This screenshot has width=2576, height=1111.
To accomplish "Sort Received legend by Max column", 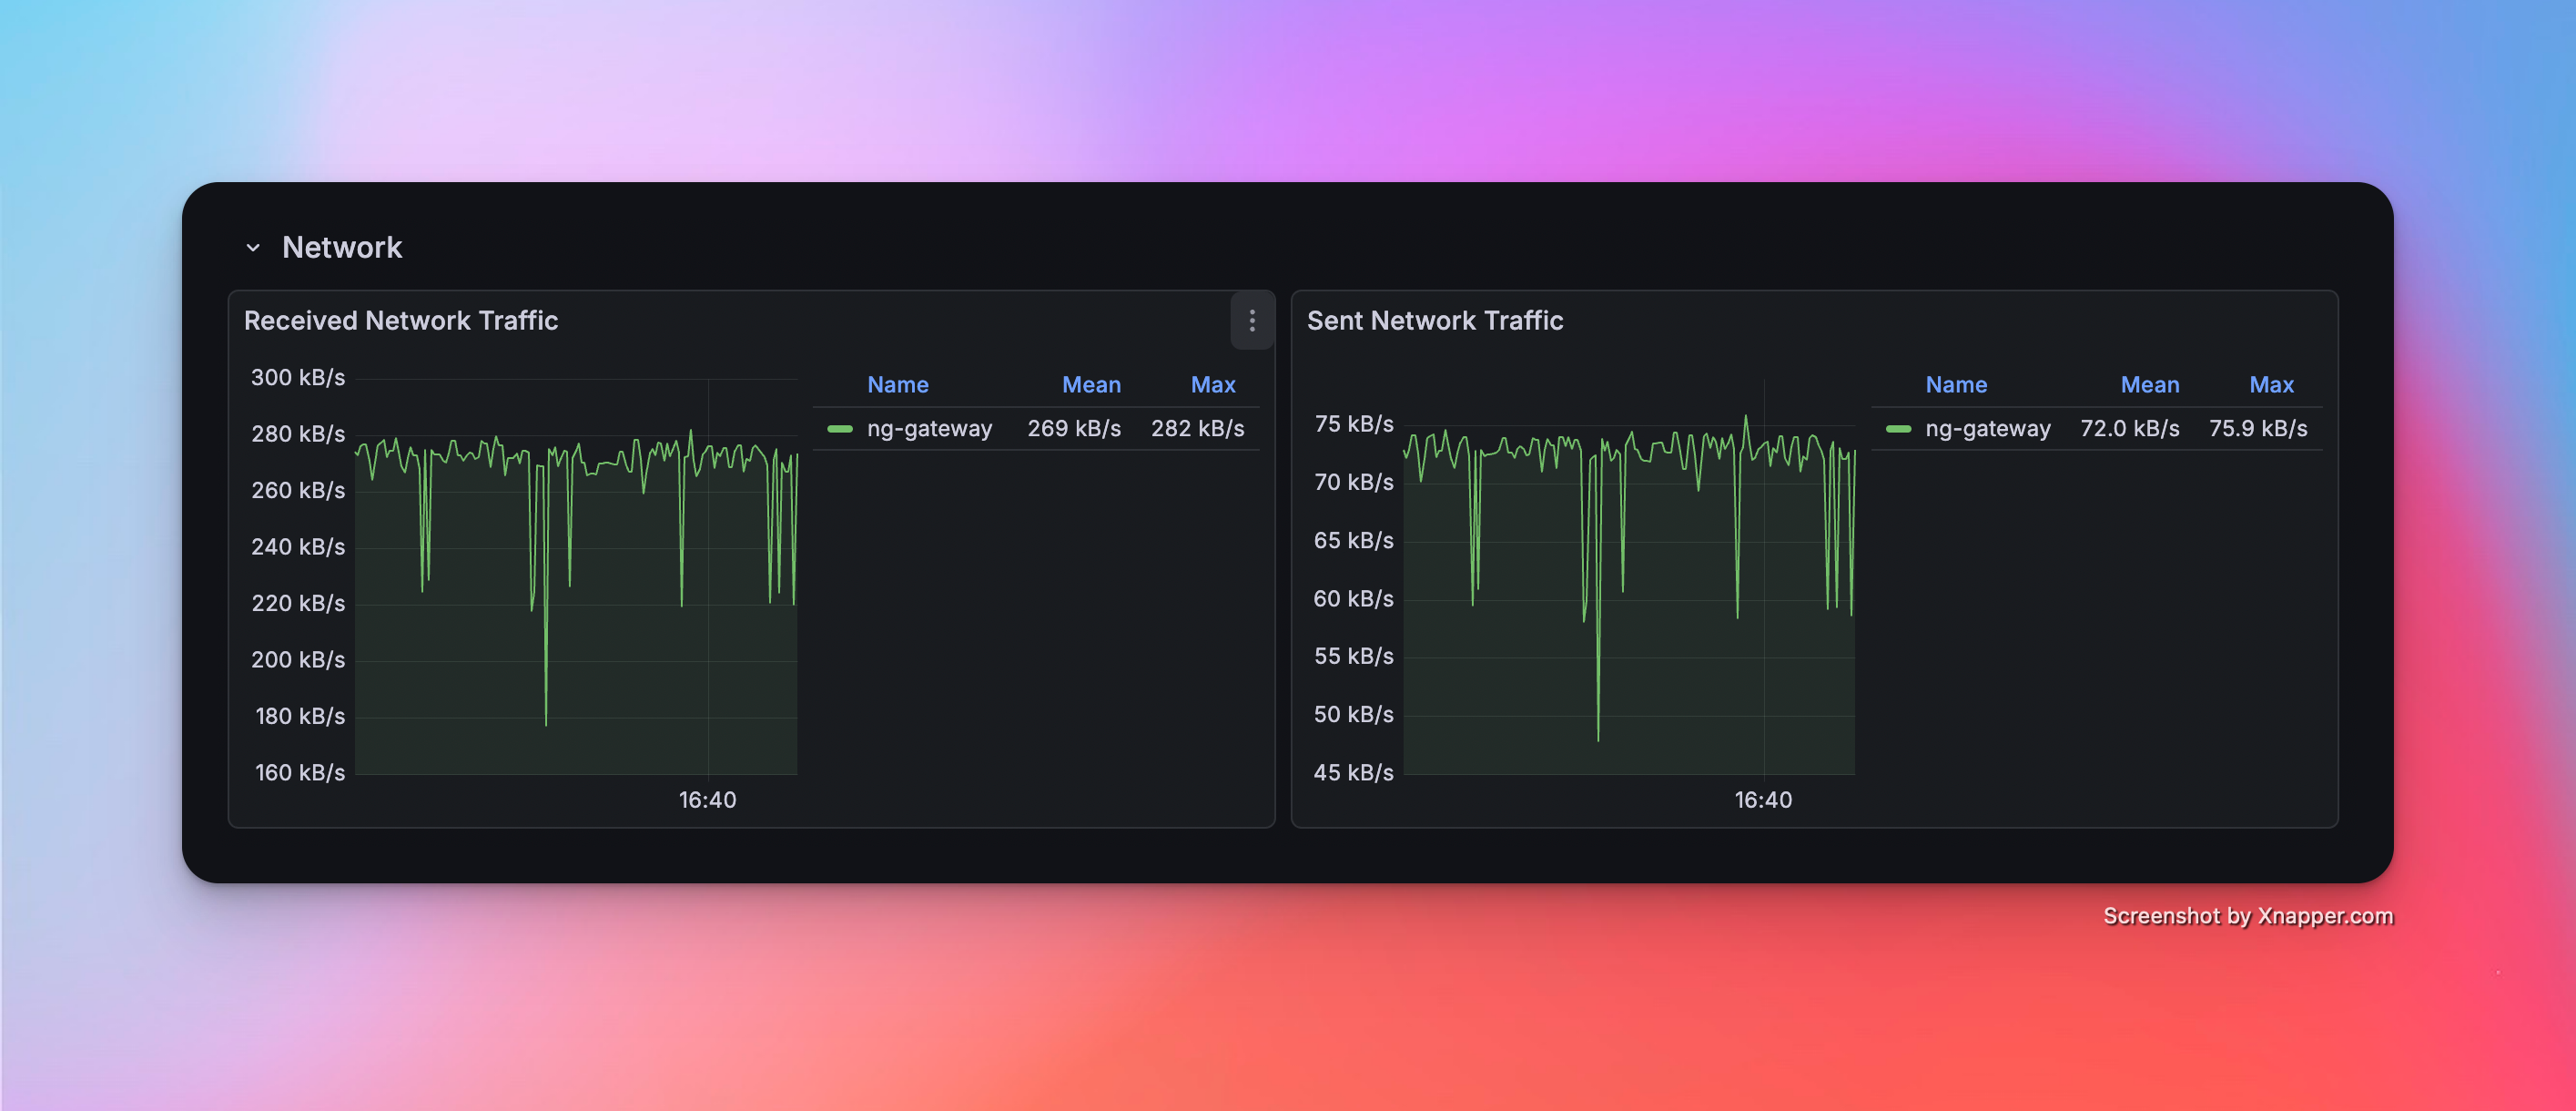I will tap(1212, 384).
